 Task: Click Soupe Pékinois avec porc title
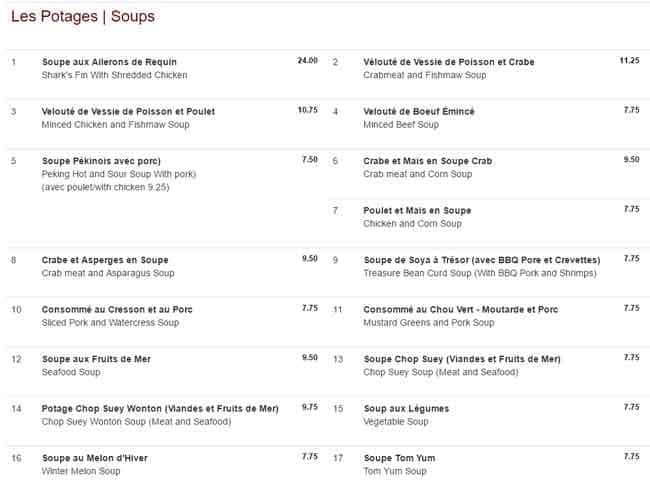point(101,161)
